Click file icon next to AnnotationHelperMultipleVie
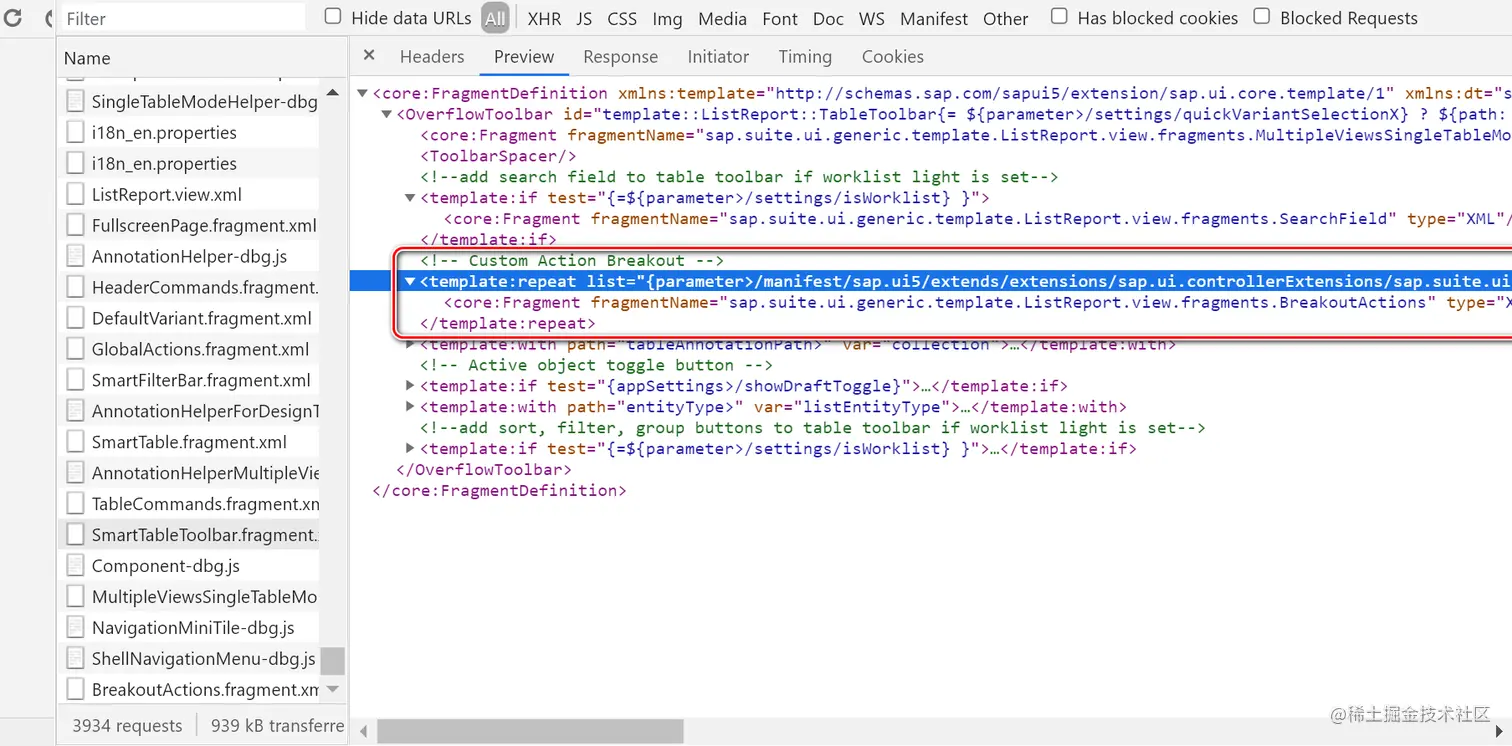 75,473
